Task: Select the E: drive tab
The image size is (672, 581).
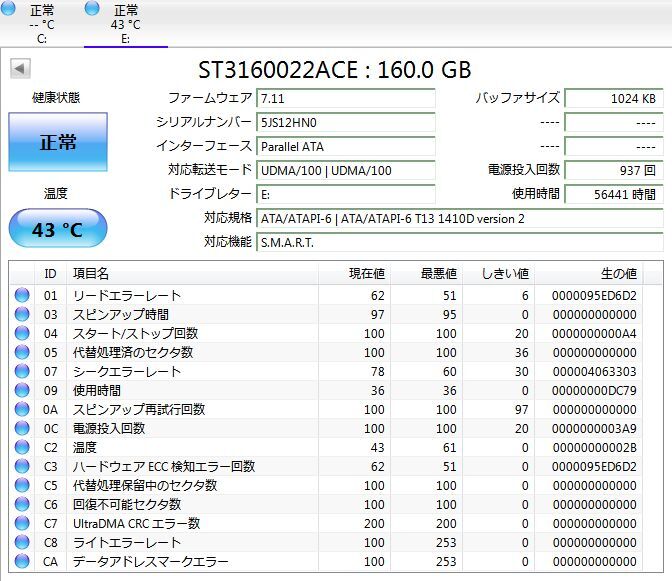Action: [125, 24]
